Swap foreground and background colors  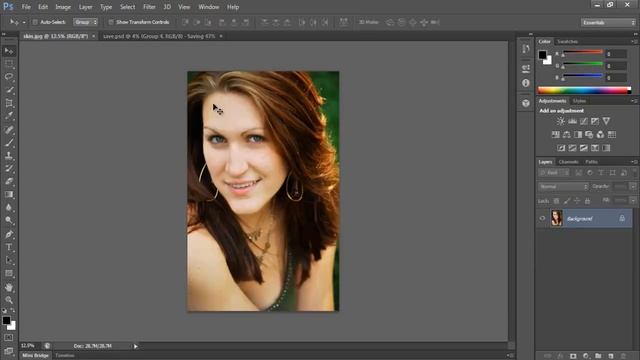[x=13, y=311]
